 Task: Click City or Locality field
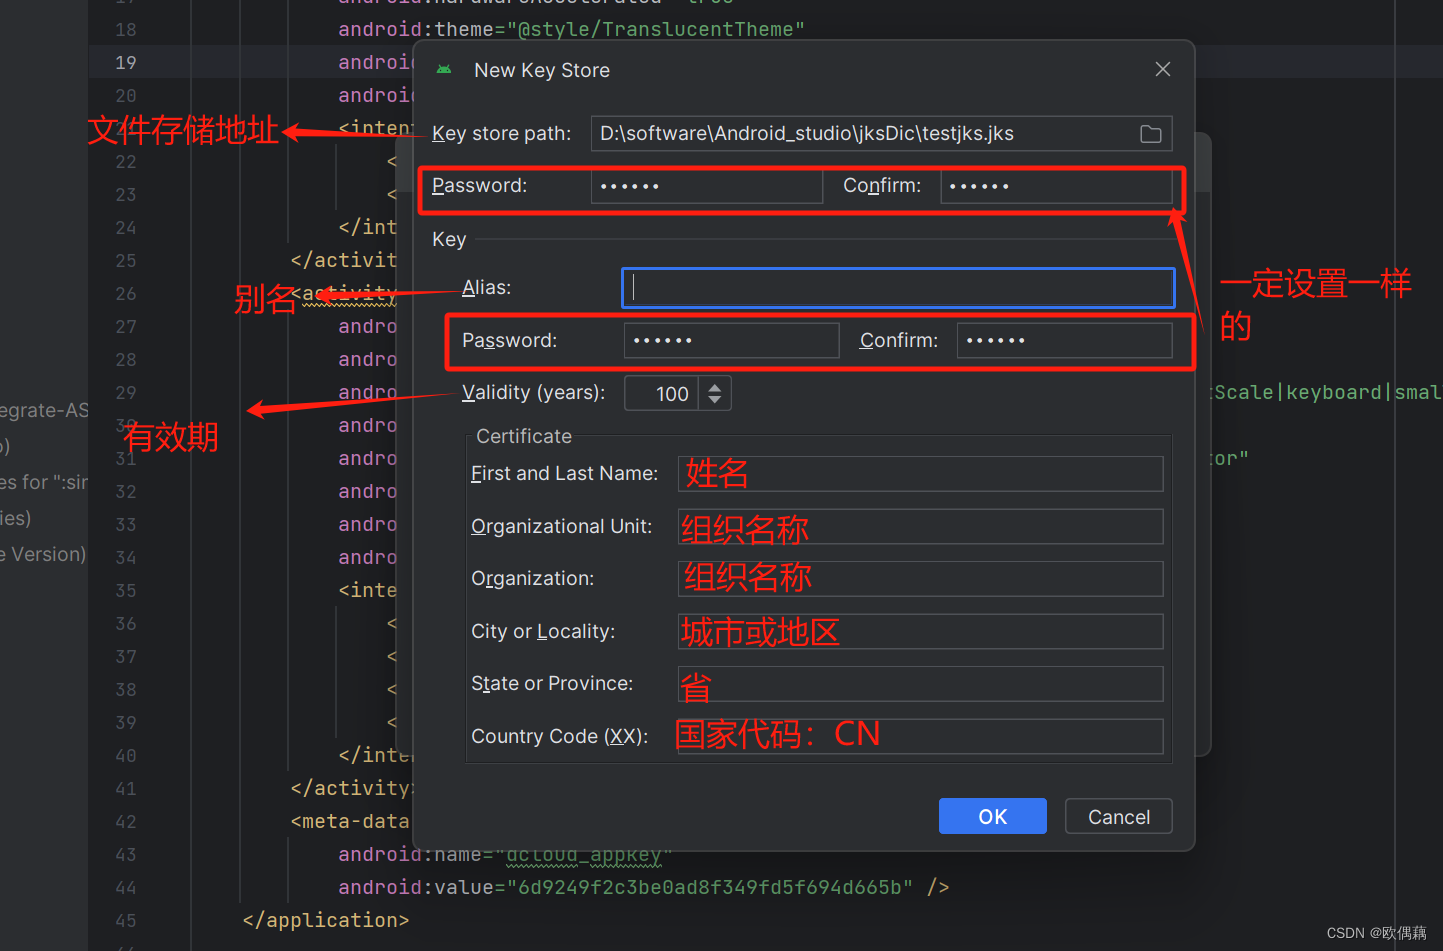tap(920, 631)
